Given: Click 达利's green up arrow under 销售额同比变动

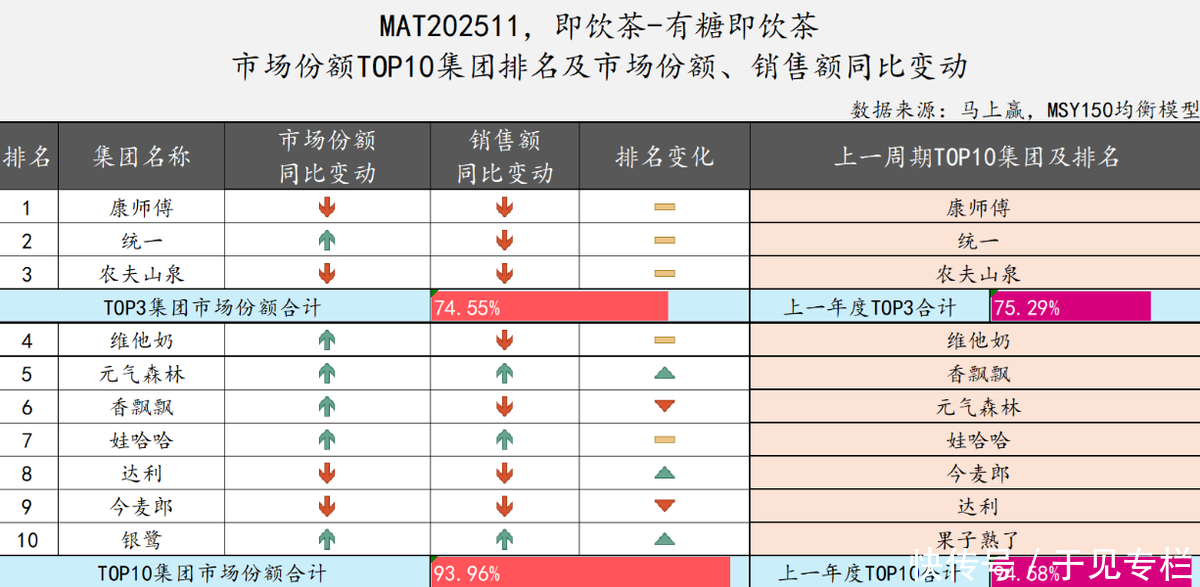Looking at the screenshot, I should [504, 473].
